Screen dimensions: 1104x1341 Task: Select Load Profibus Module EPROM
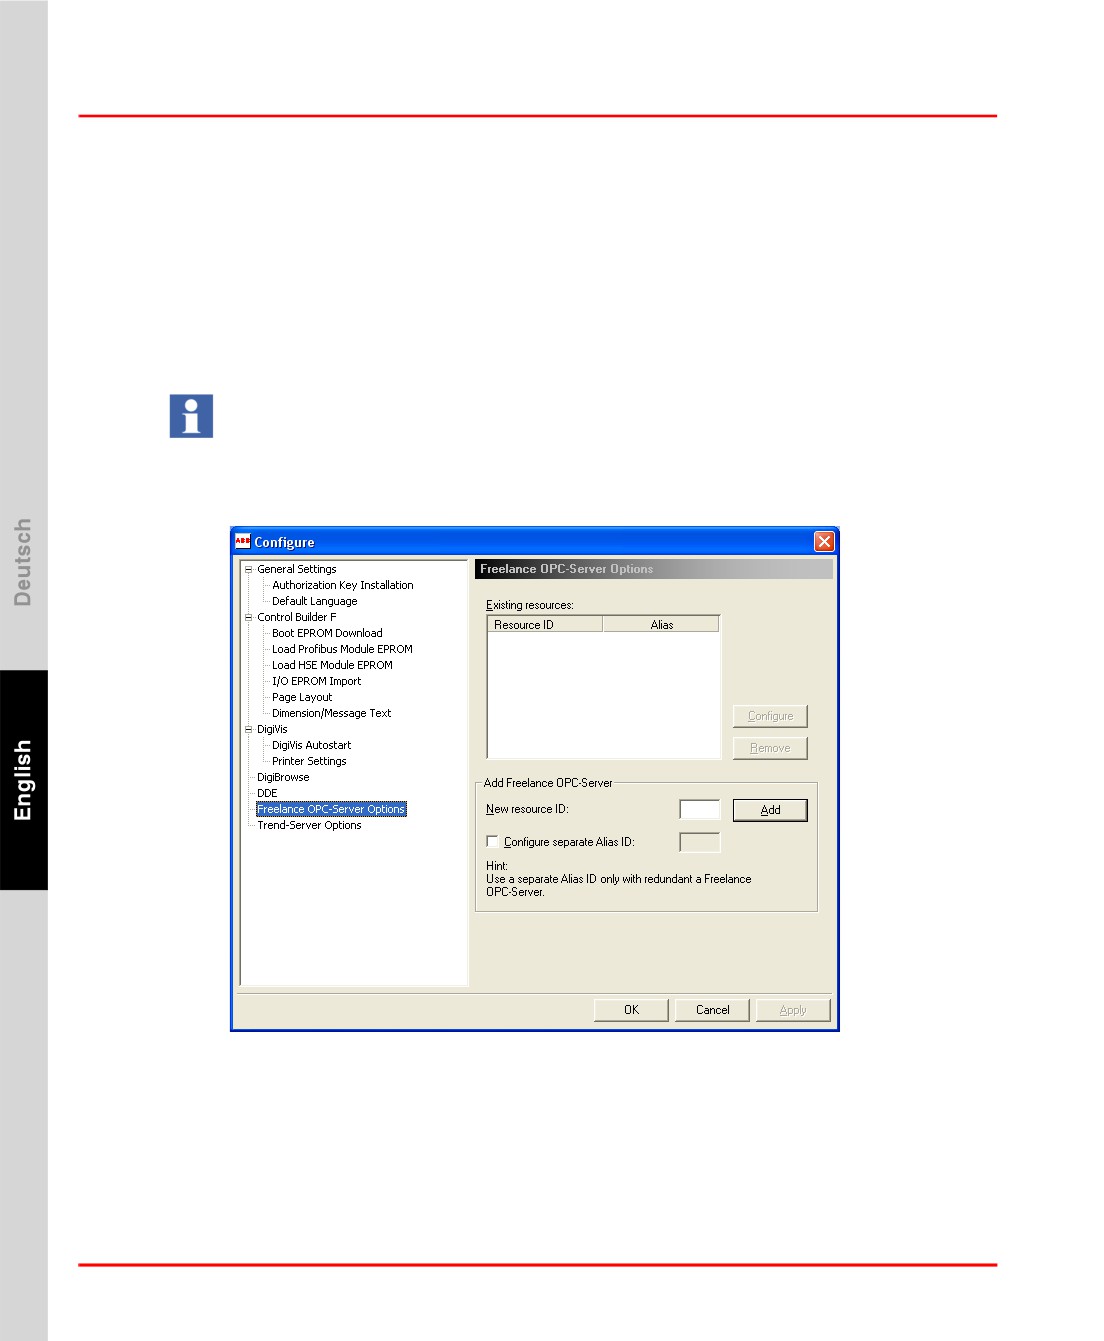click(342, 649)
